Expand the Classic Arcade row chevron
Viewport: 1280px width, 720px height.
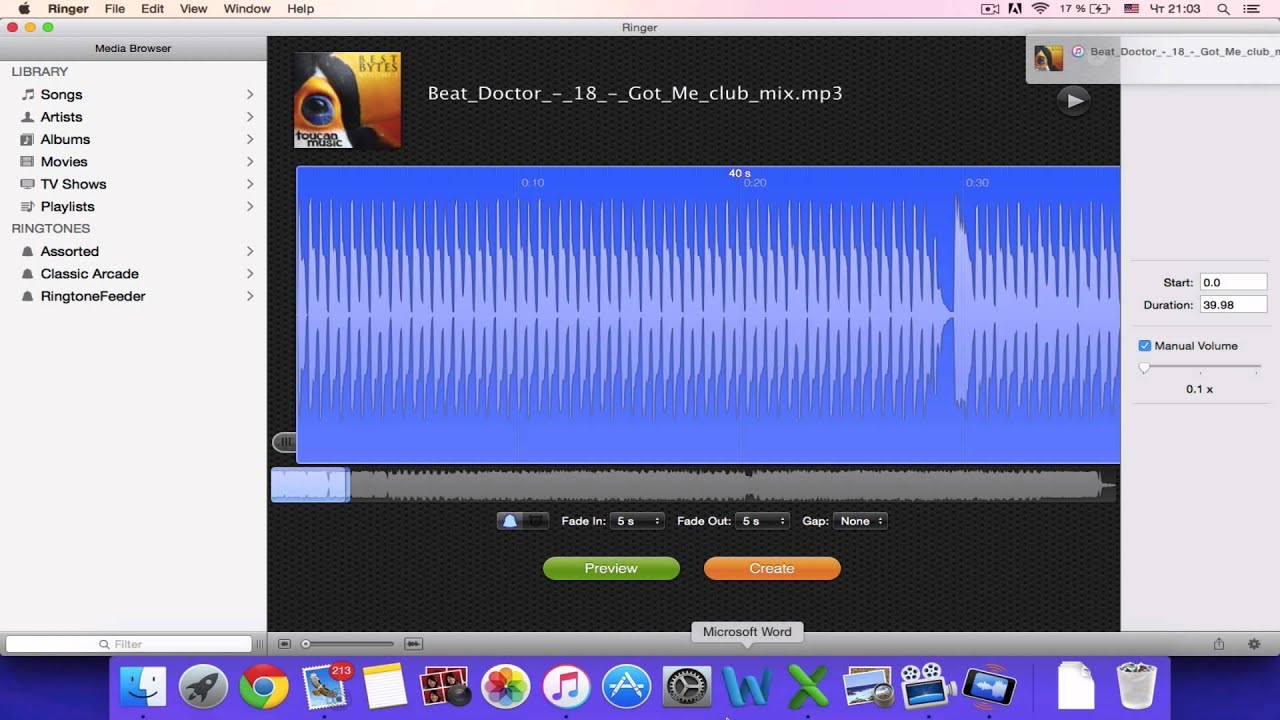click(x=250, y=274)
